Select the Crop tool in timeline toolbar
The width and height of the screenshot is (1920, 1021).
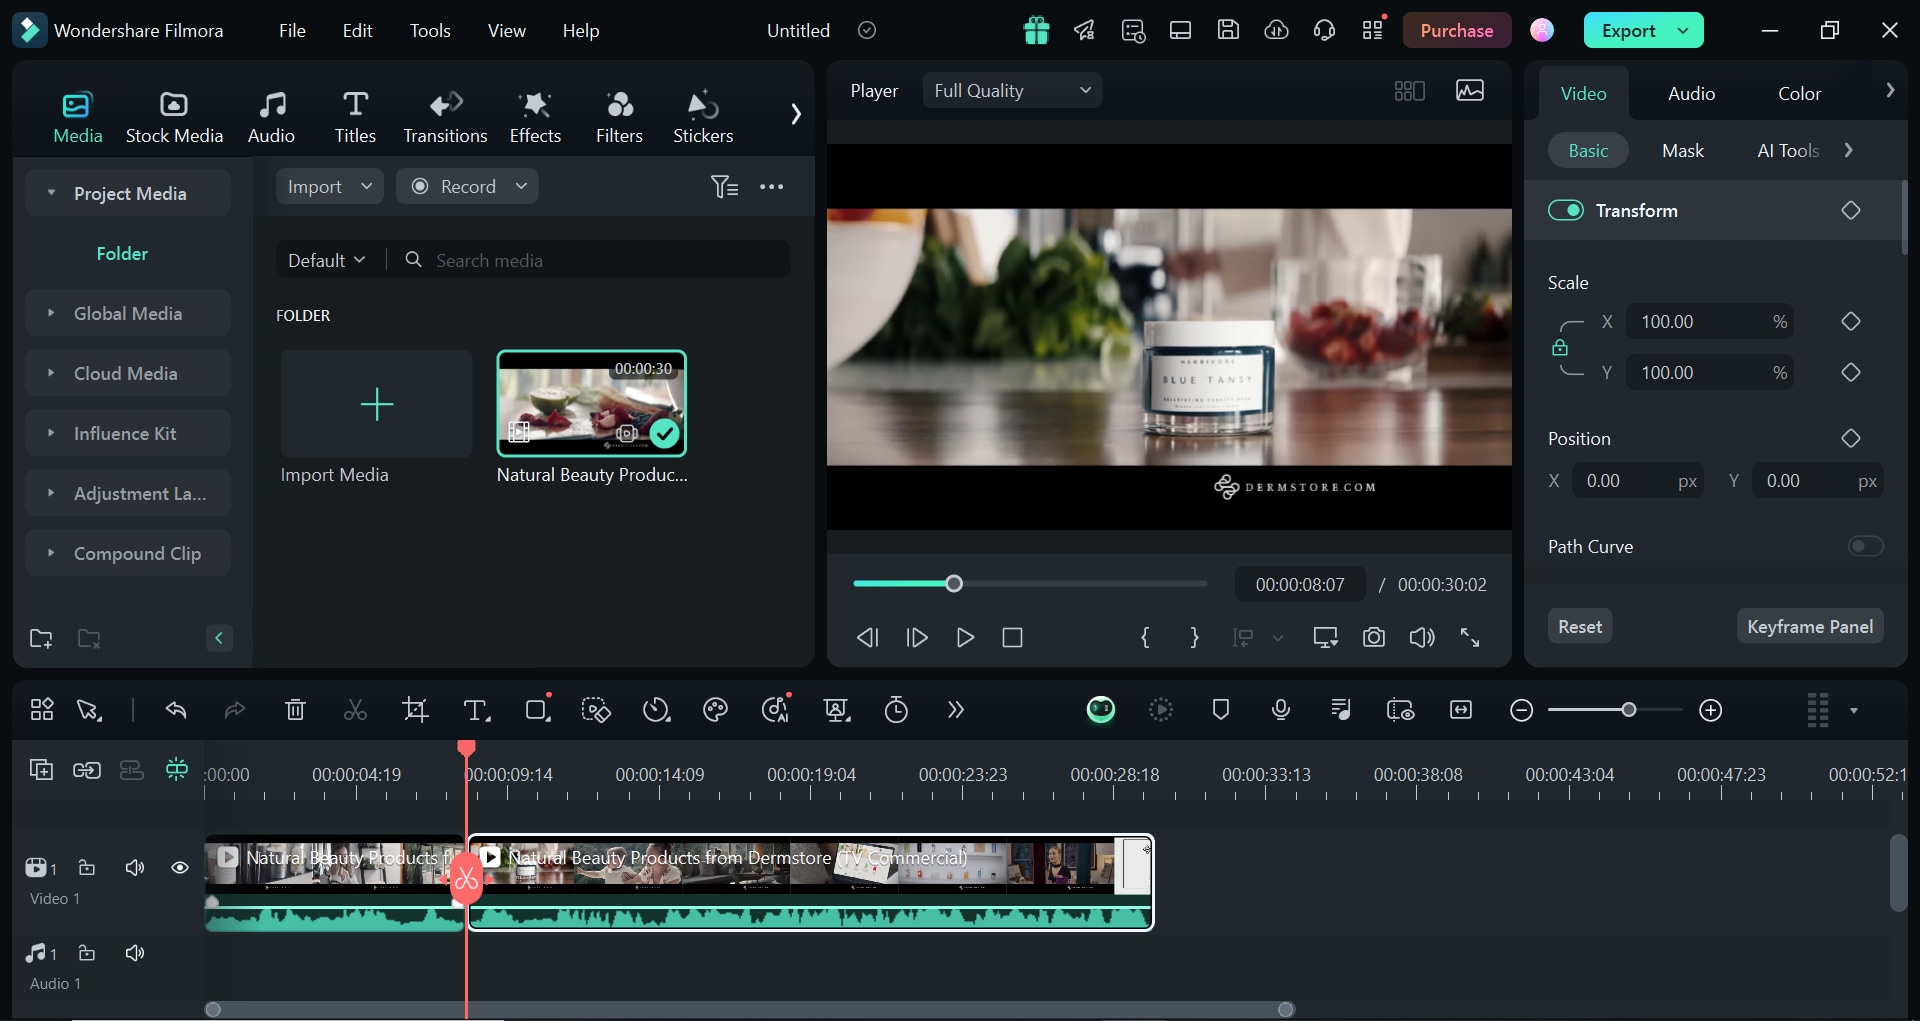click(415, 710)
